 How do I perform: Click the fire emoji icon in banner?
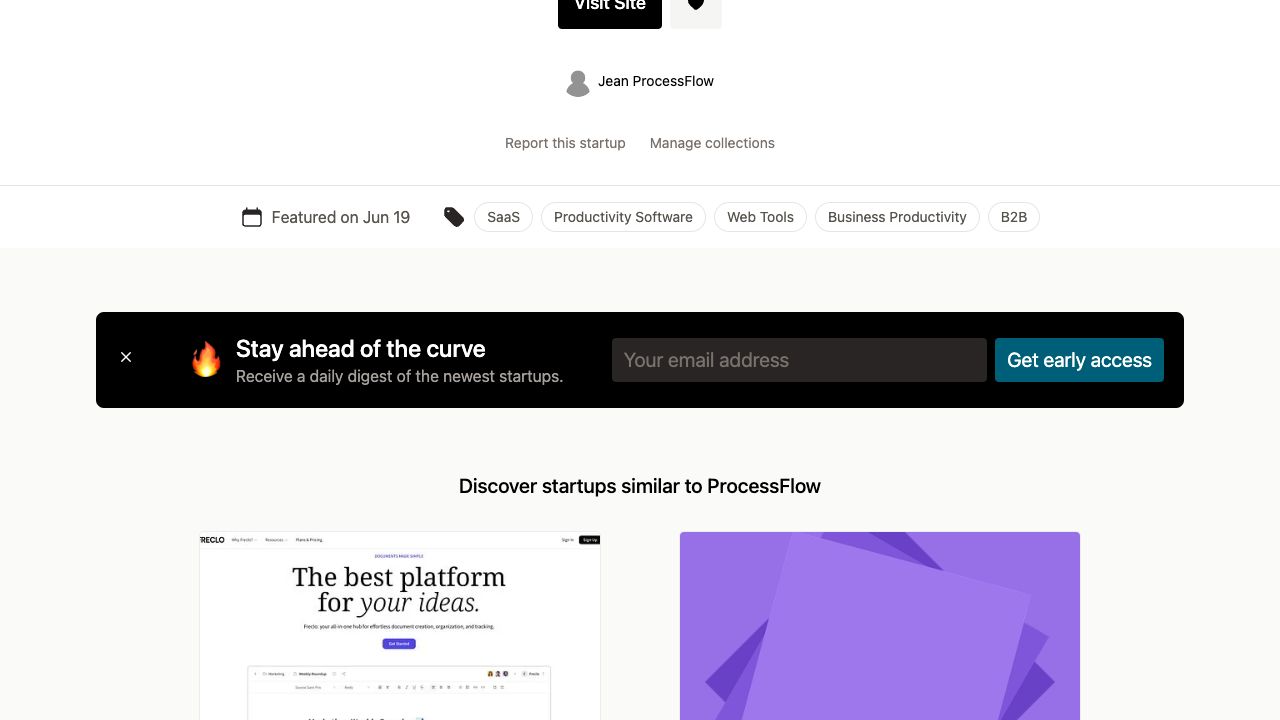(206, 360)
